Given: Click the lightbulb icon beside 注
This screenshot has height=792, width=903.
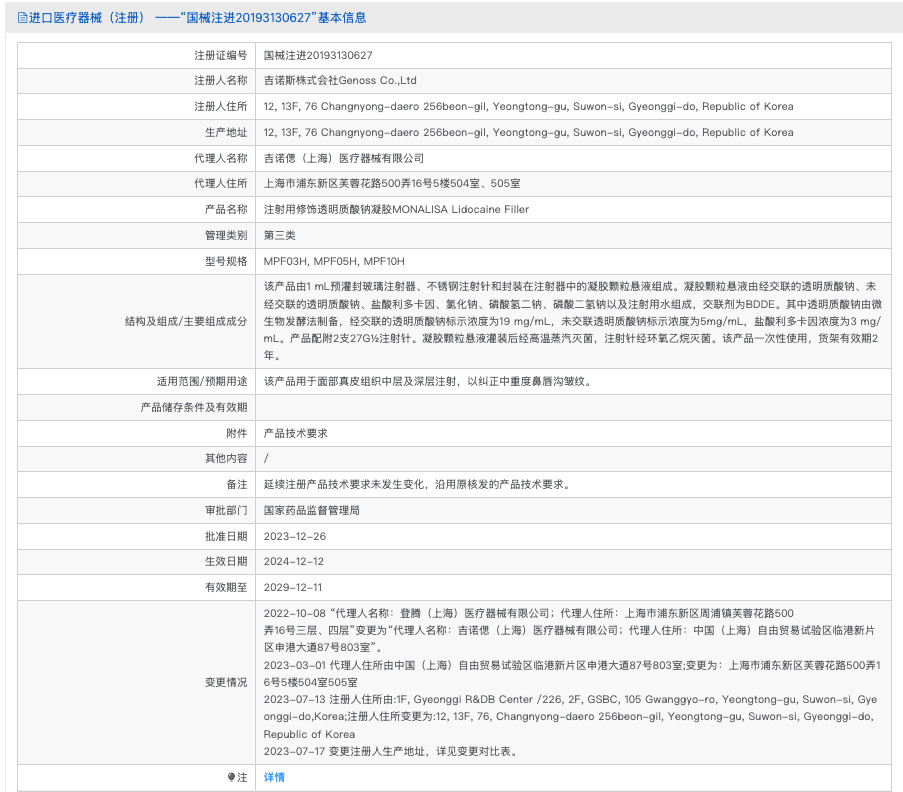Looking at the screenshot, I should point(231,777).
